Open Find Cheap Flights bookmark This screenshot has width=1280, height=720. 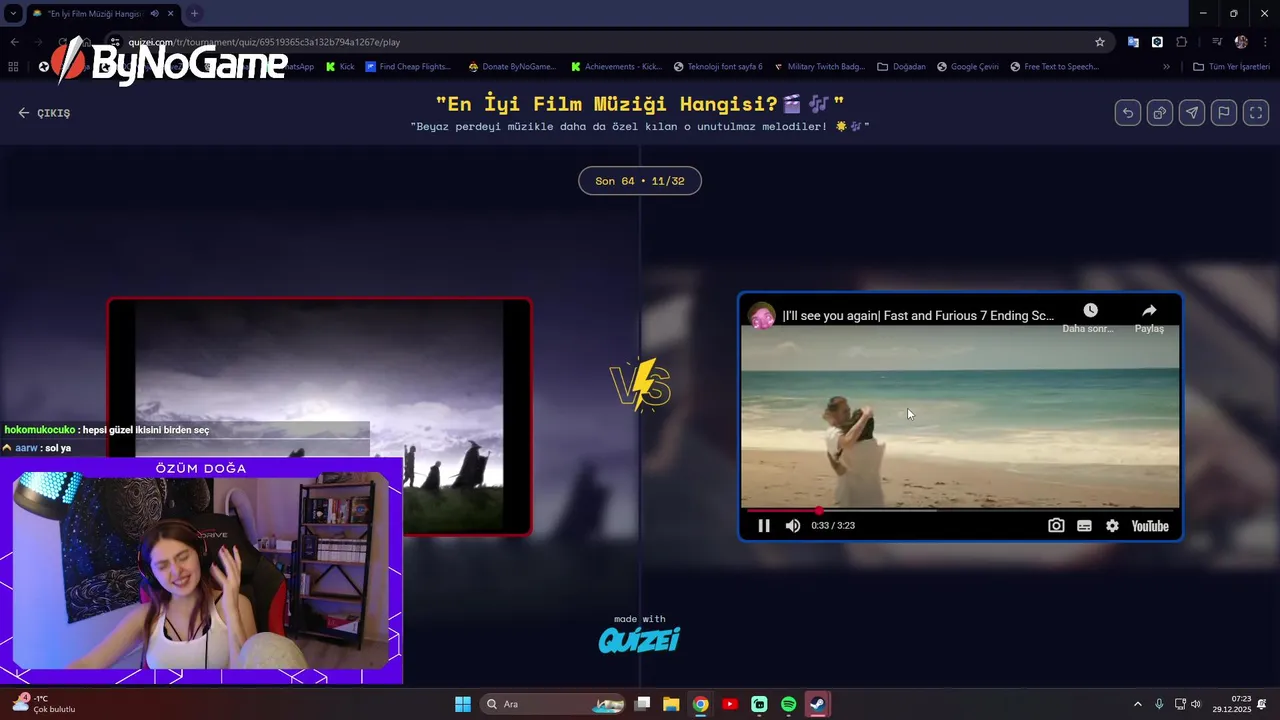[408, 67]
